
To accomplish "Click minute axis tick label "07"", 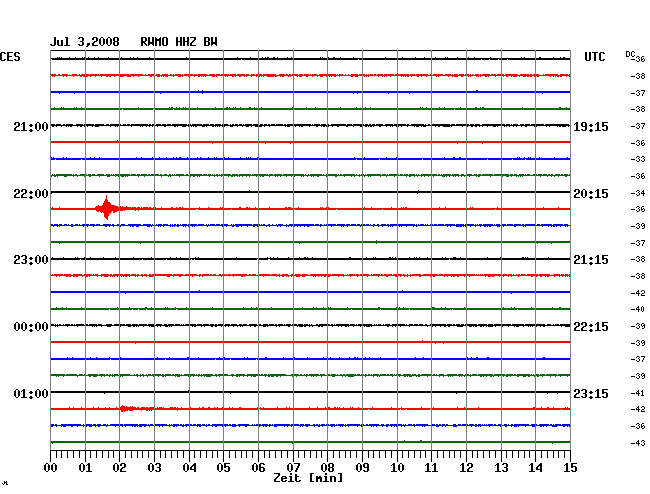I will 293,468.
